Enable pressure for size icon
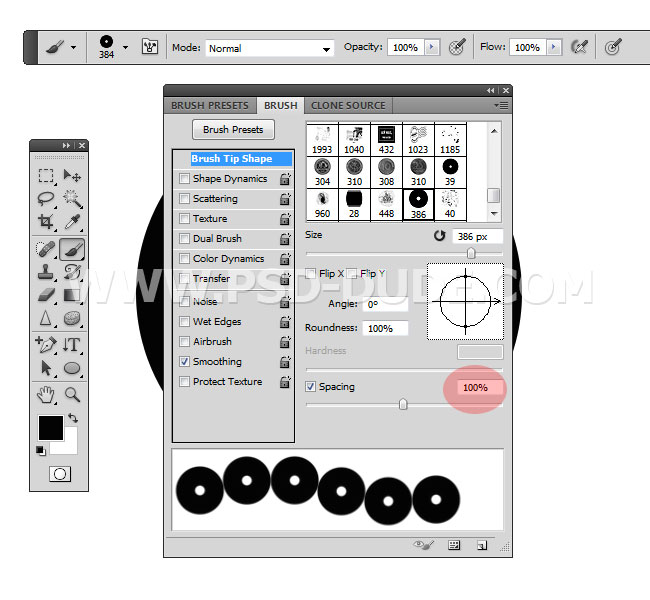This screenshot has width=650, height=600. 613,47
